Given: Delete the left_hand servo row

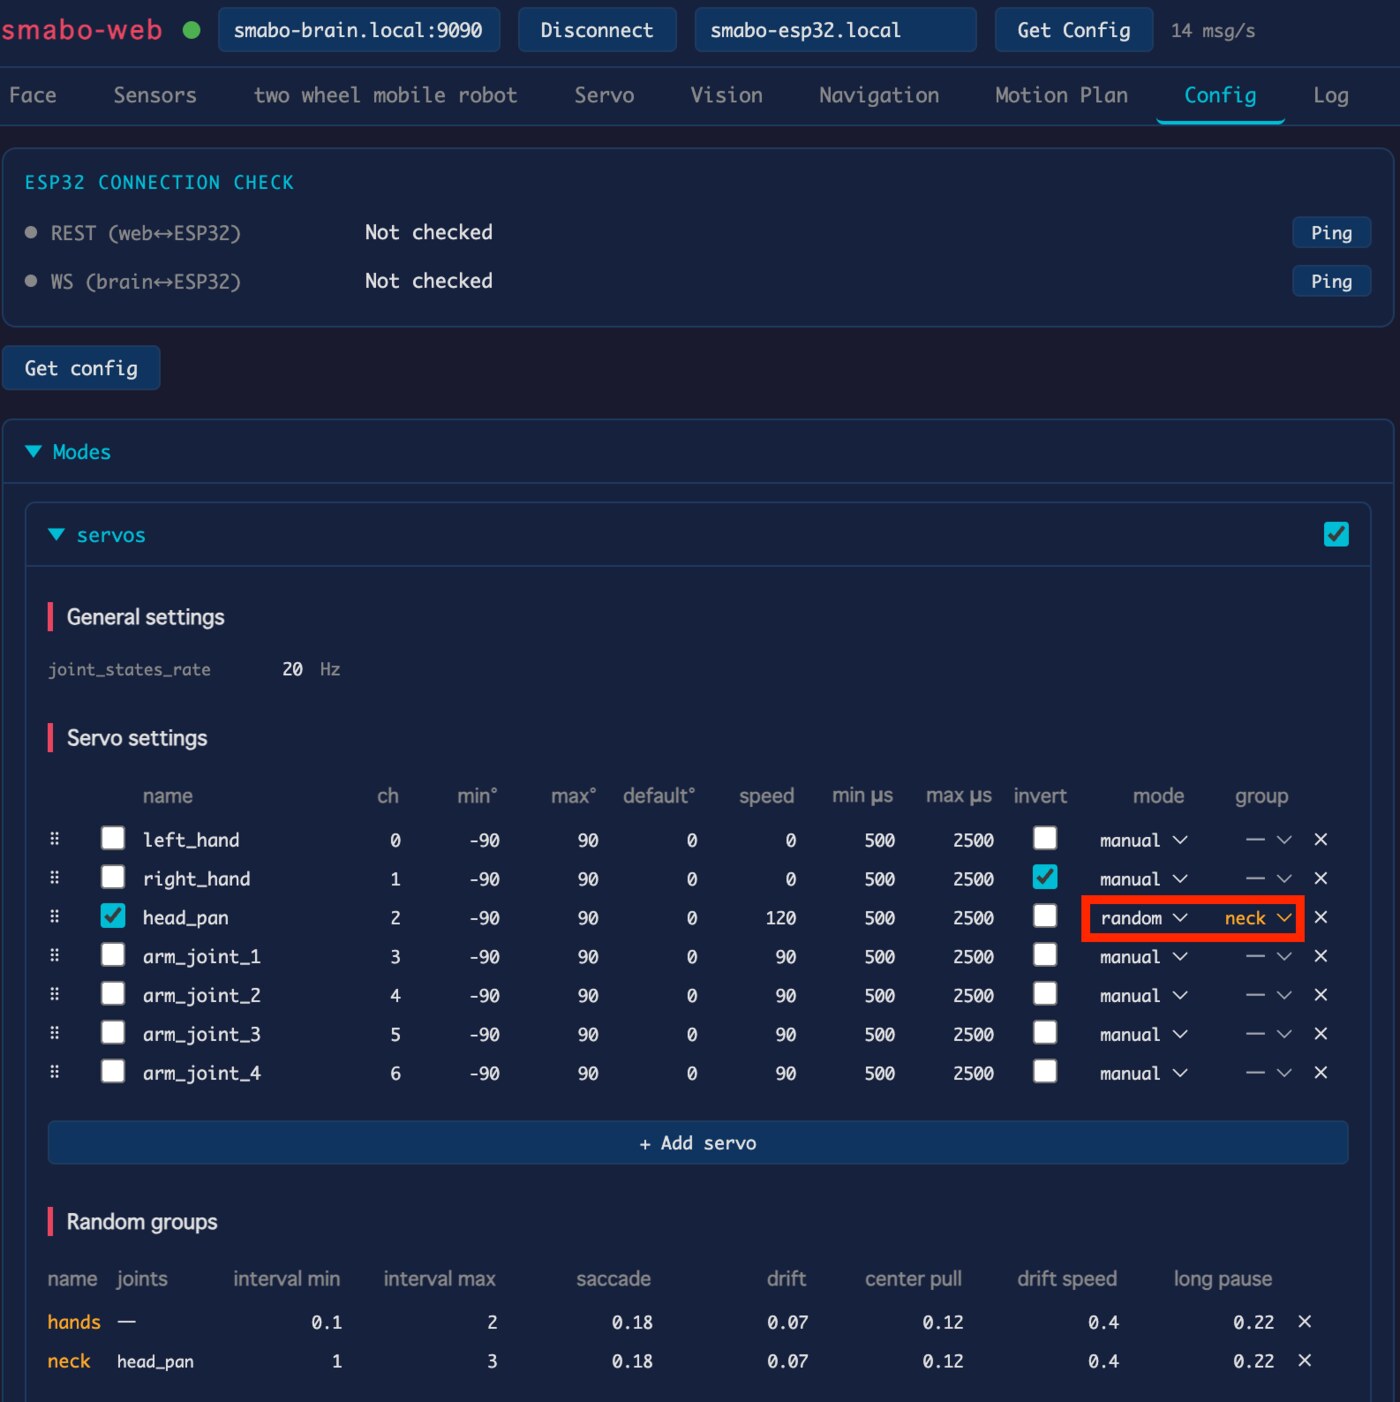Looking at the screenshot, I should click(1320, 840).
